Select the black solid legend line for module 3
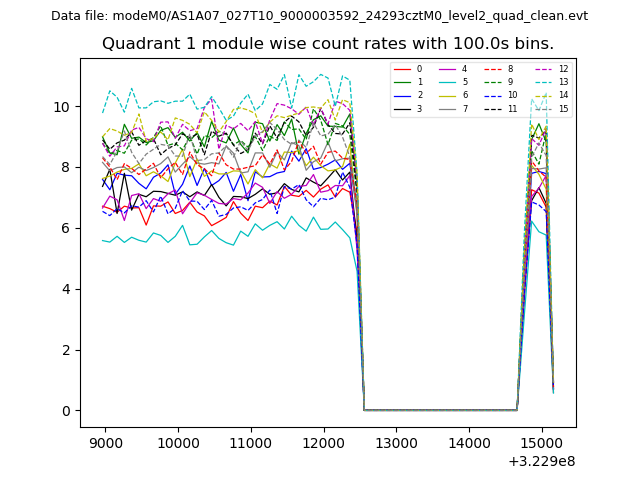Viewport: 640px width, 480px height. click(402, 108)
